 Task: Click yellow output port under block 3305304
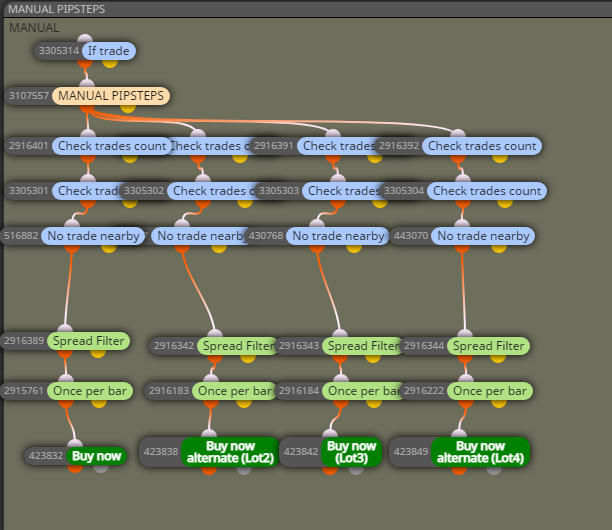pyautogui.click(x=505, y=203)
